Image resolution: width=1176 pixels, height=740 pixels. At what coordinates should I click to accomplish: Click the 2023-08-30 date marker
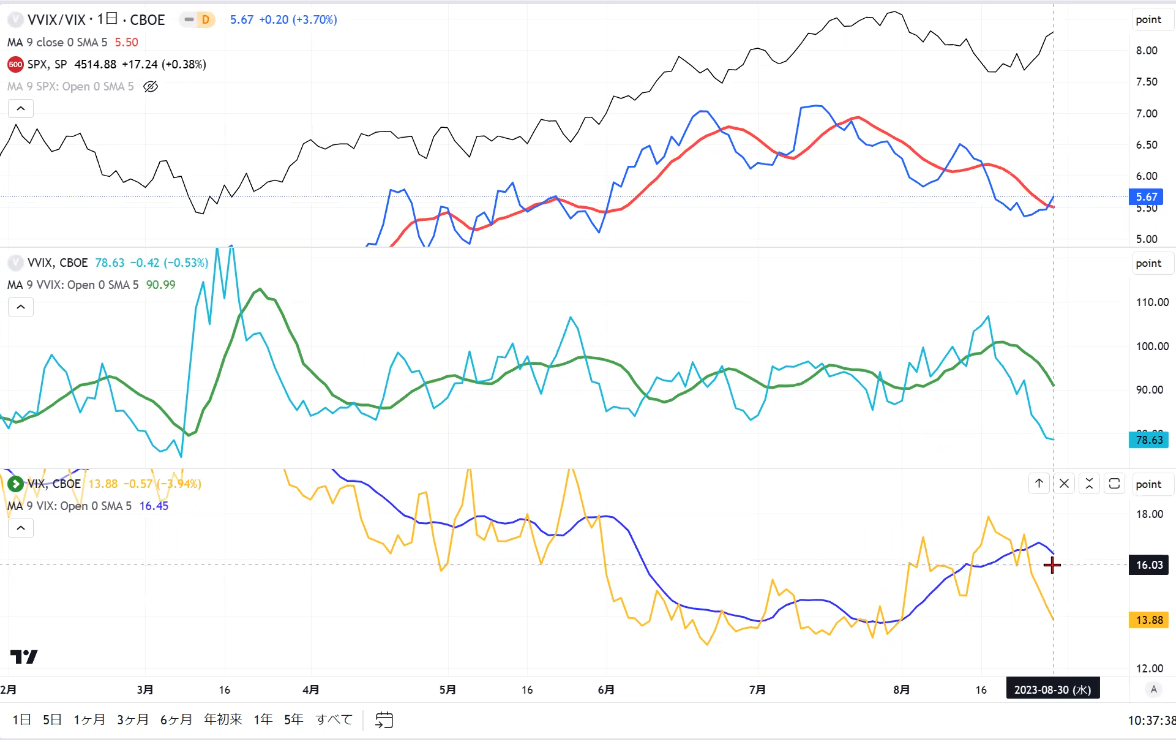[x=1052, y=690]
